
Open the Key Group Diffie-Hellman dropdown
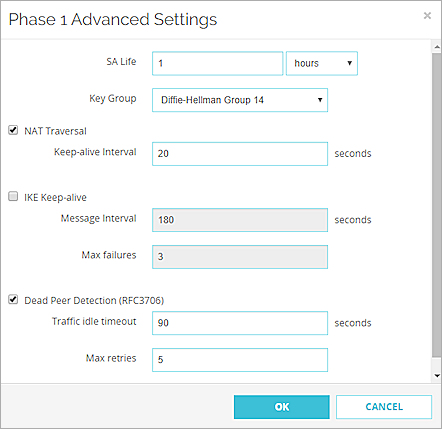click(x=240, y=100)
